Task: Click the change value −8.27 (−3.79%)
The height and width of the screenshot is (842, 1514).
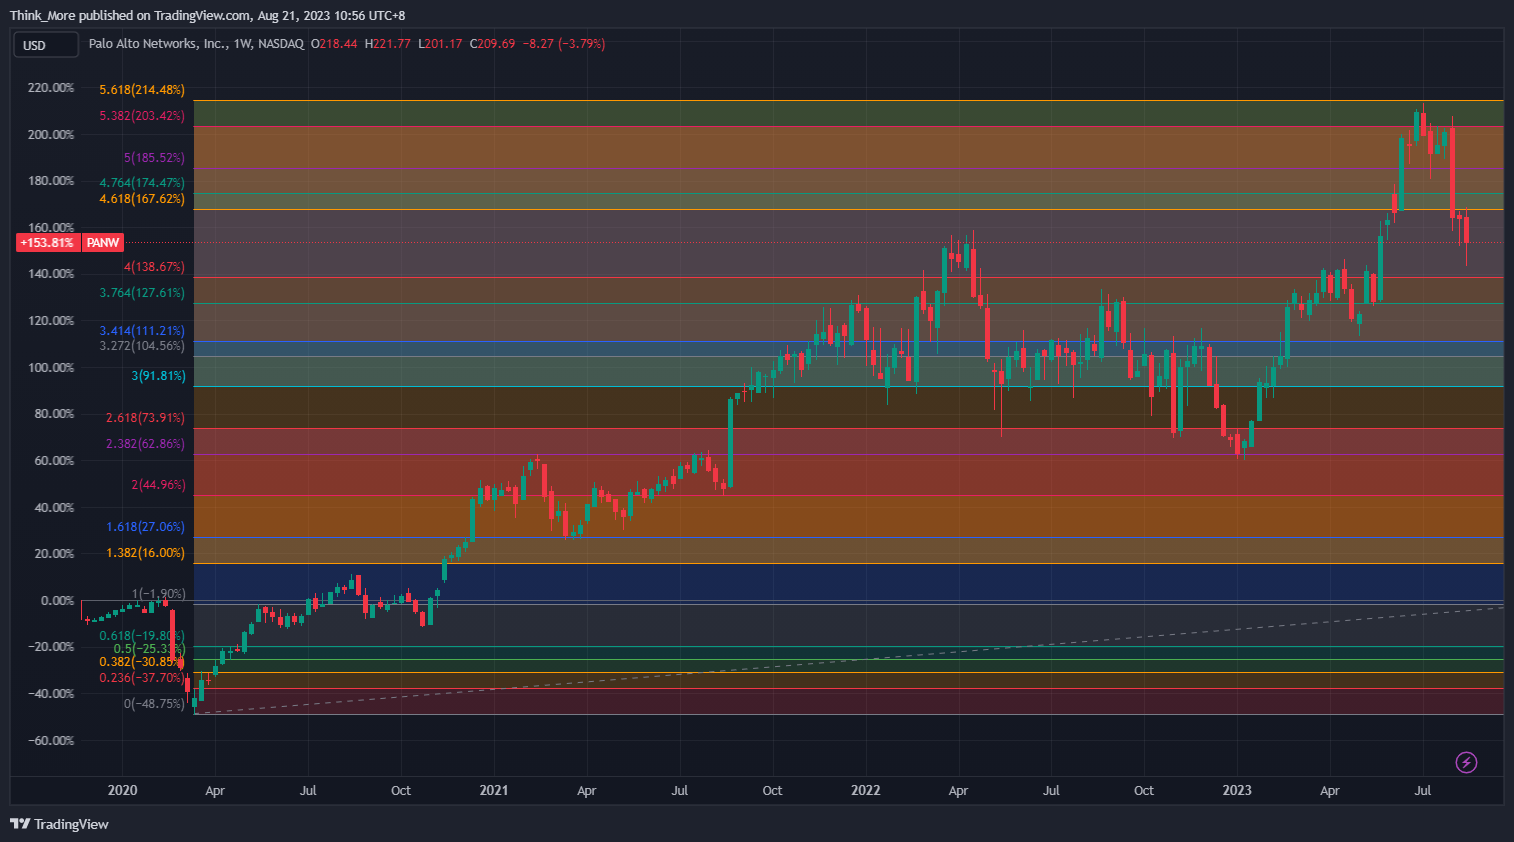Action: [x=565, y=44]
